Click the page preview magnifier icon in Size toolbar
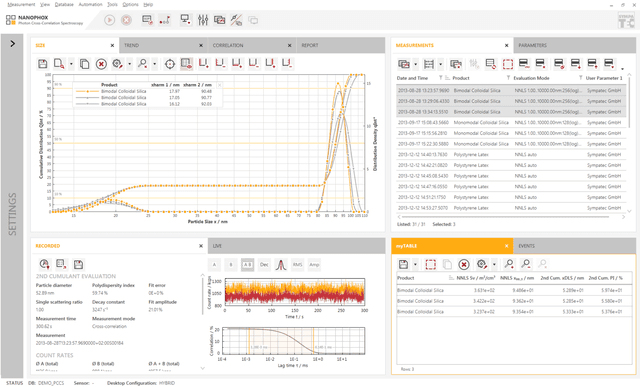Image resolution: width=640 pixels, height=387 pixels. coord(59,64)
